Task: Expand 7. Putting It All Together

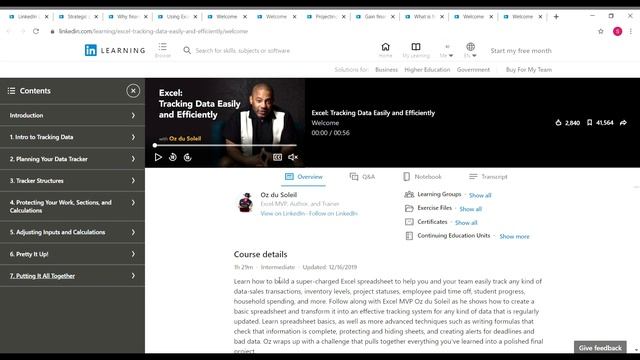Action: [x=72, y=276]
